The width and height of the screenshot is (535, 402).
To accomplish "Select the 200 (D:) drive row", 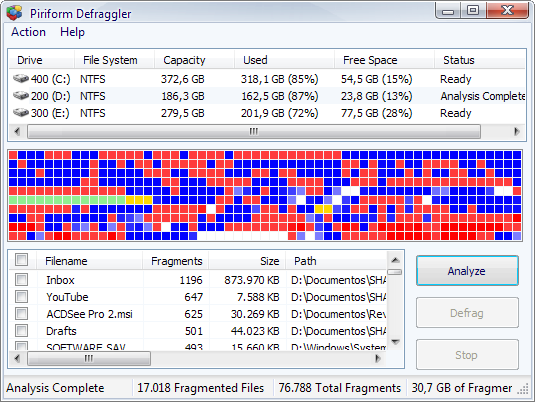I will (x=267, y=96).
